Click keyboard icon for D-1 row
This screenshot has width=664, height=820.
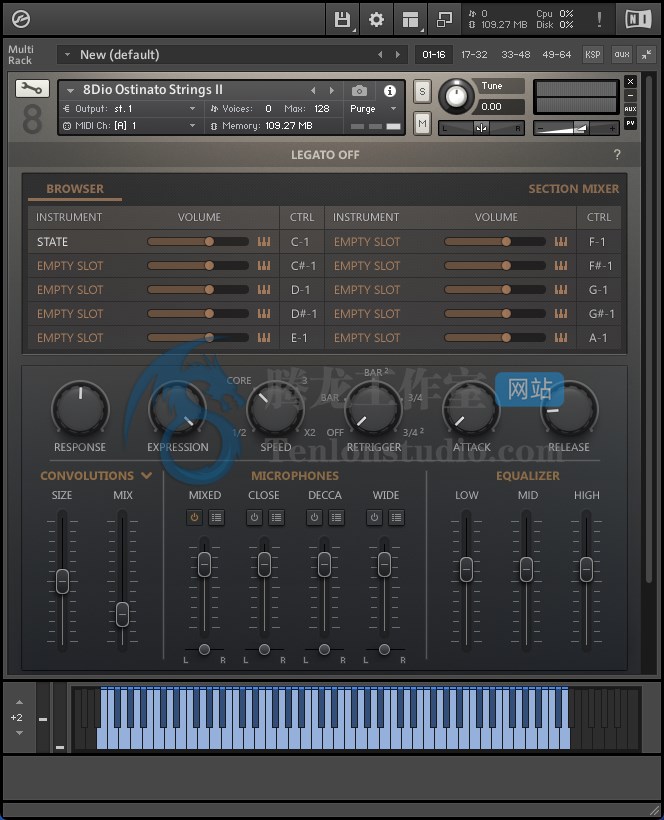[264, 290]
